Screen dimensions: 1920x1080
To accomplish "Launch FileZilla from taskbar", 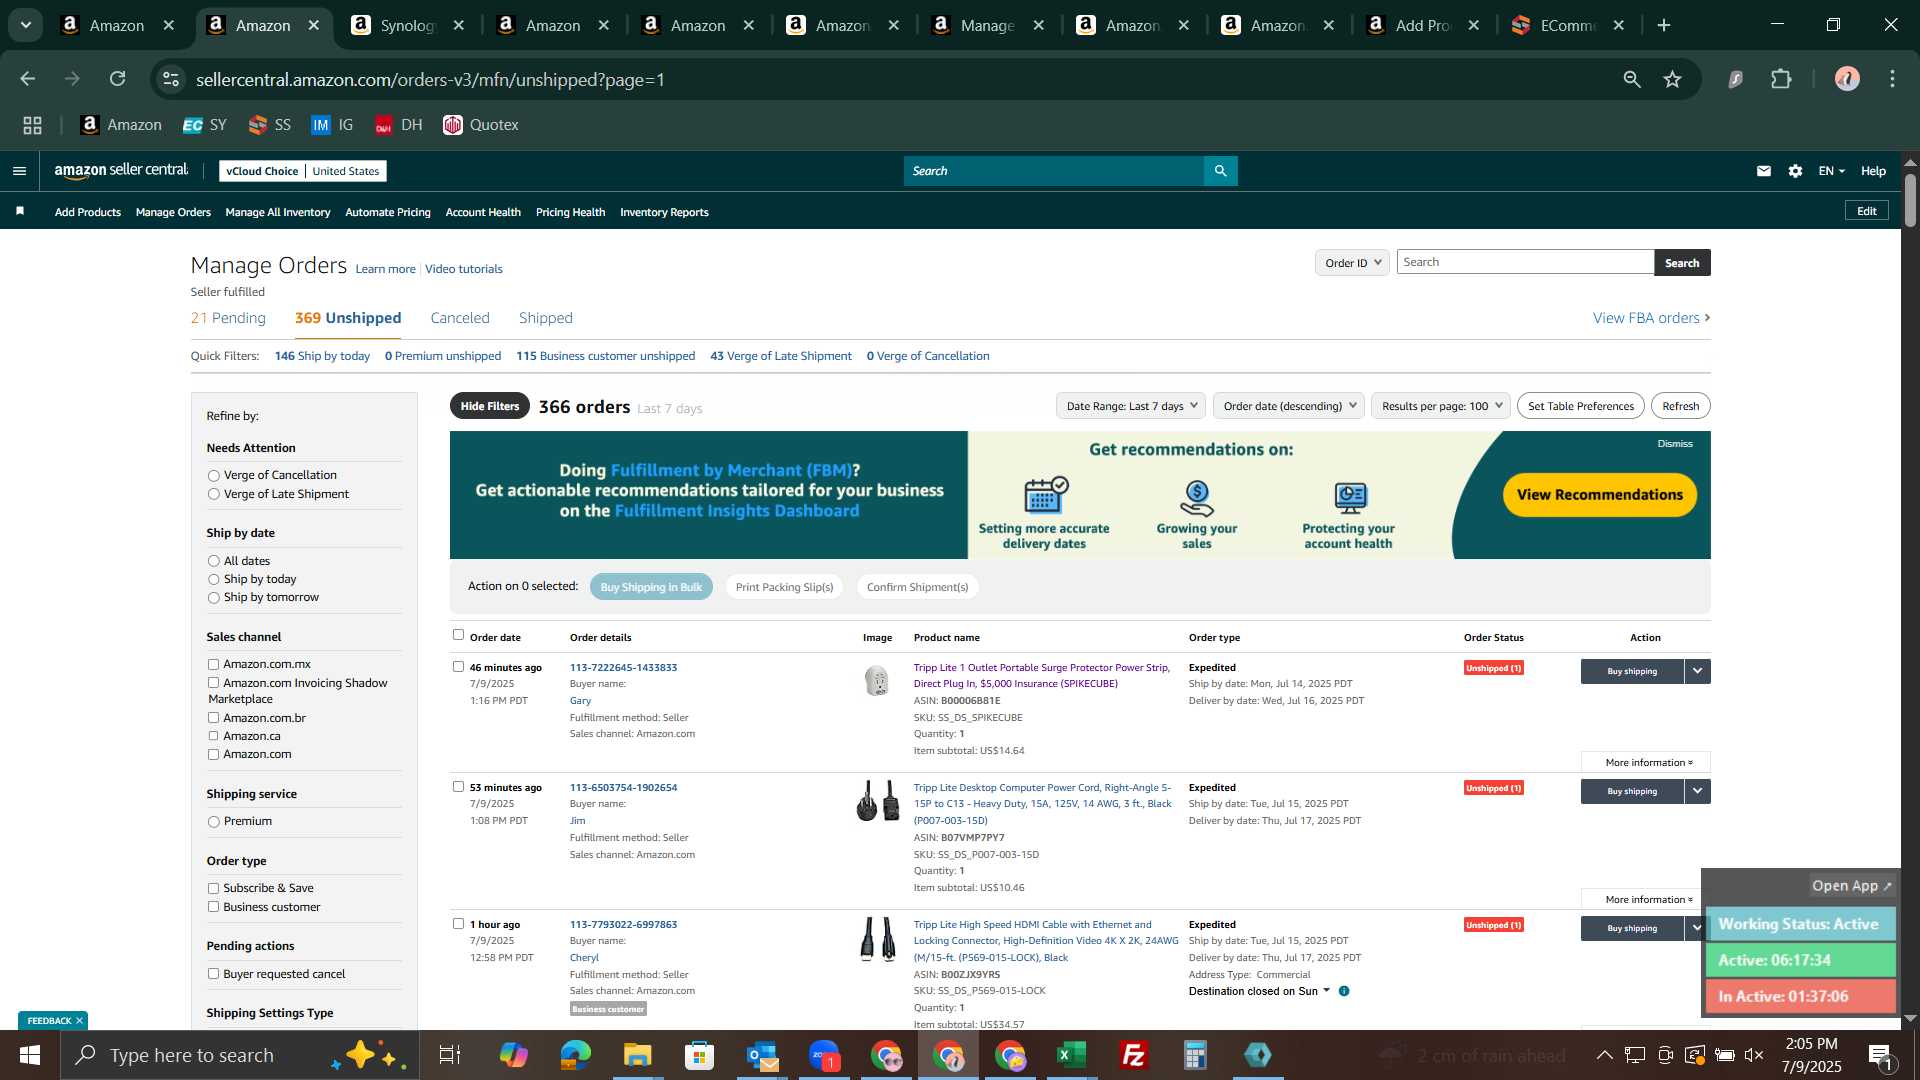I will (1133, 1055).
